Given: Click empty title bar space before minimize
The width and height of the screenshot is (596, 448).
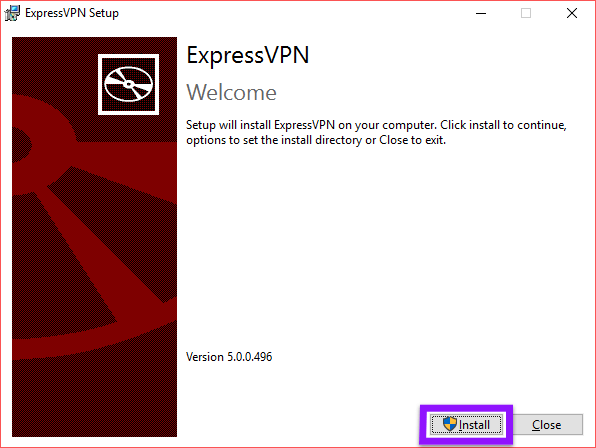Looking at the screenshot, I should pyautogui.click(x=289, y=13).
